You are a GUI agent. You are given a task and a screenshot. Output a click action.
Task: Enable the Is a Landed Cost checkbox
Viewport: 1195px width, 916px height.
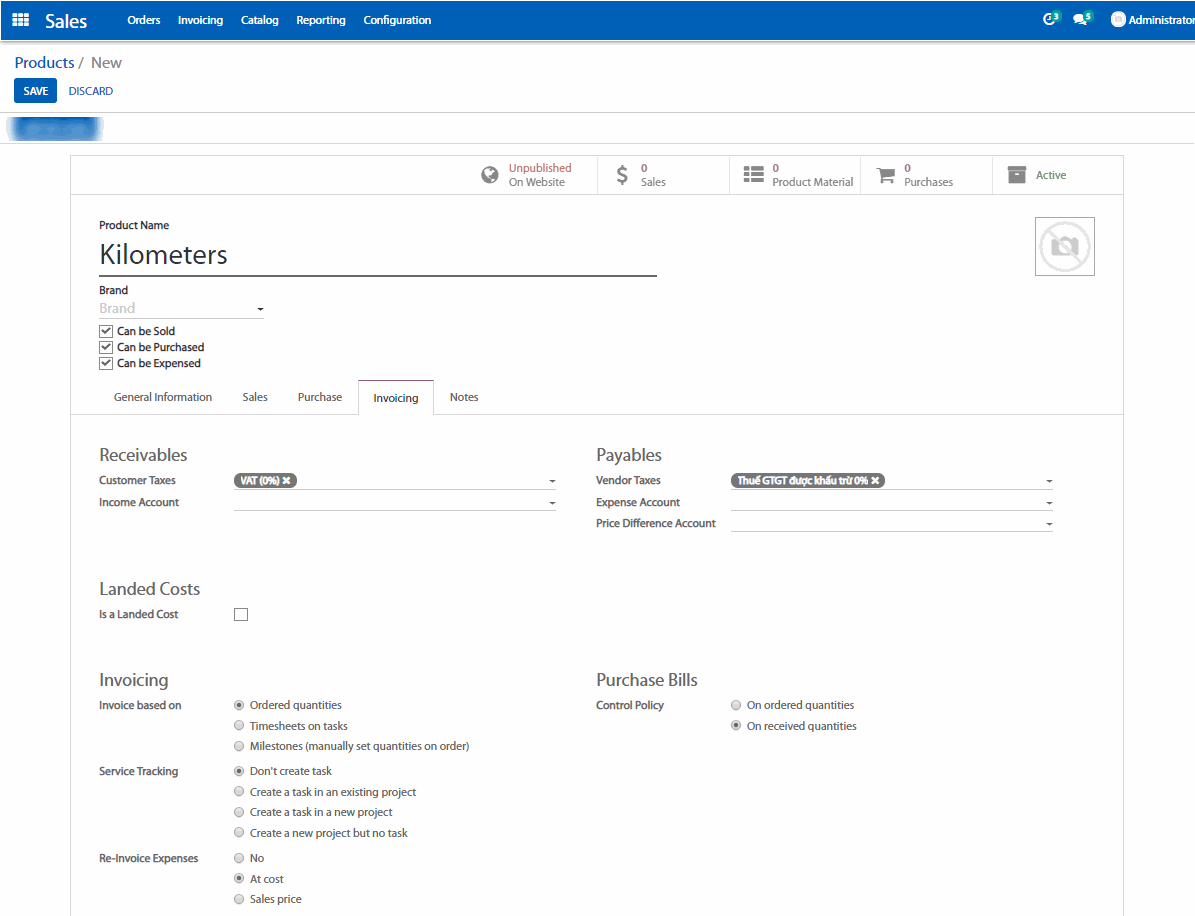click(241, 615)
